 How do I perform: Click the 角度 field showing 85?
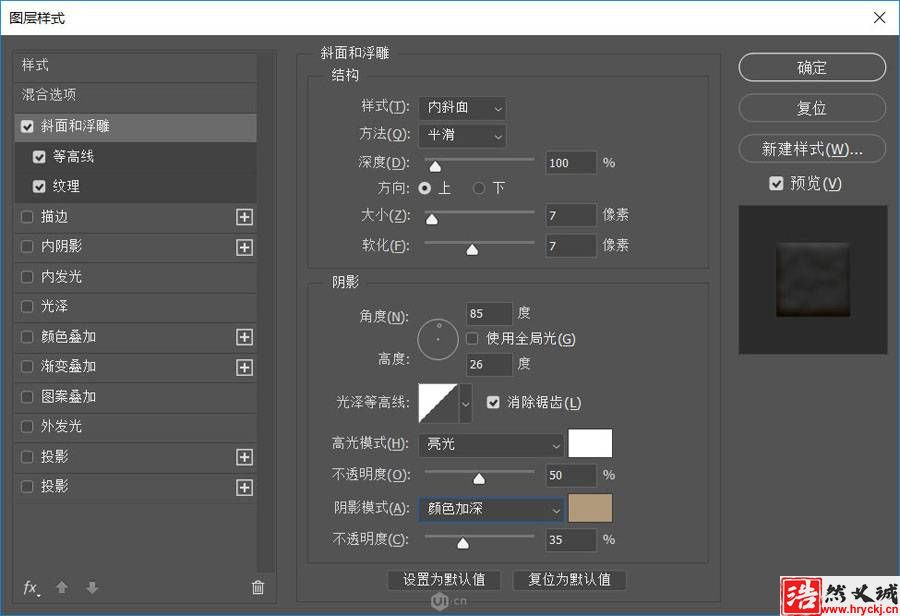point(489,314)
